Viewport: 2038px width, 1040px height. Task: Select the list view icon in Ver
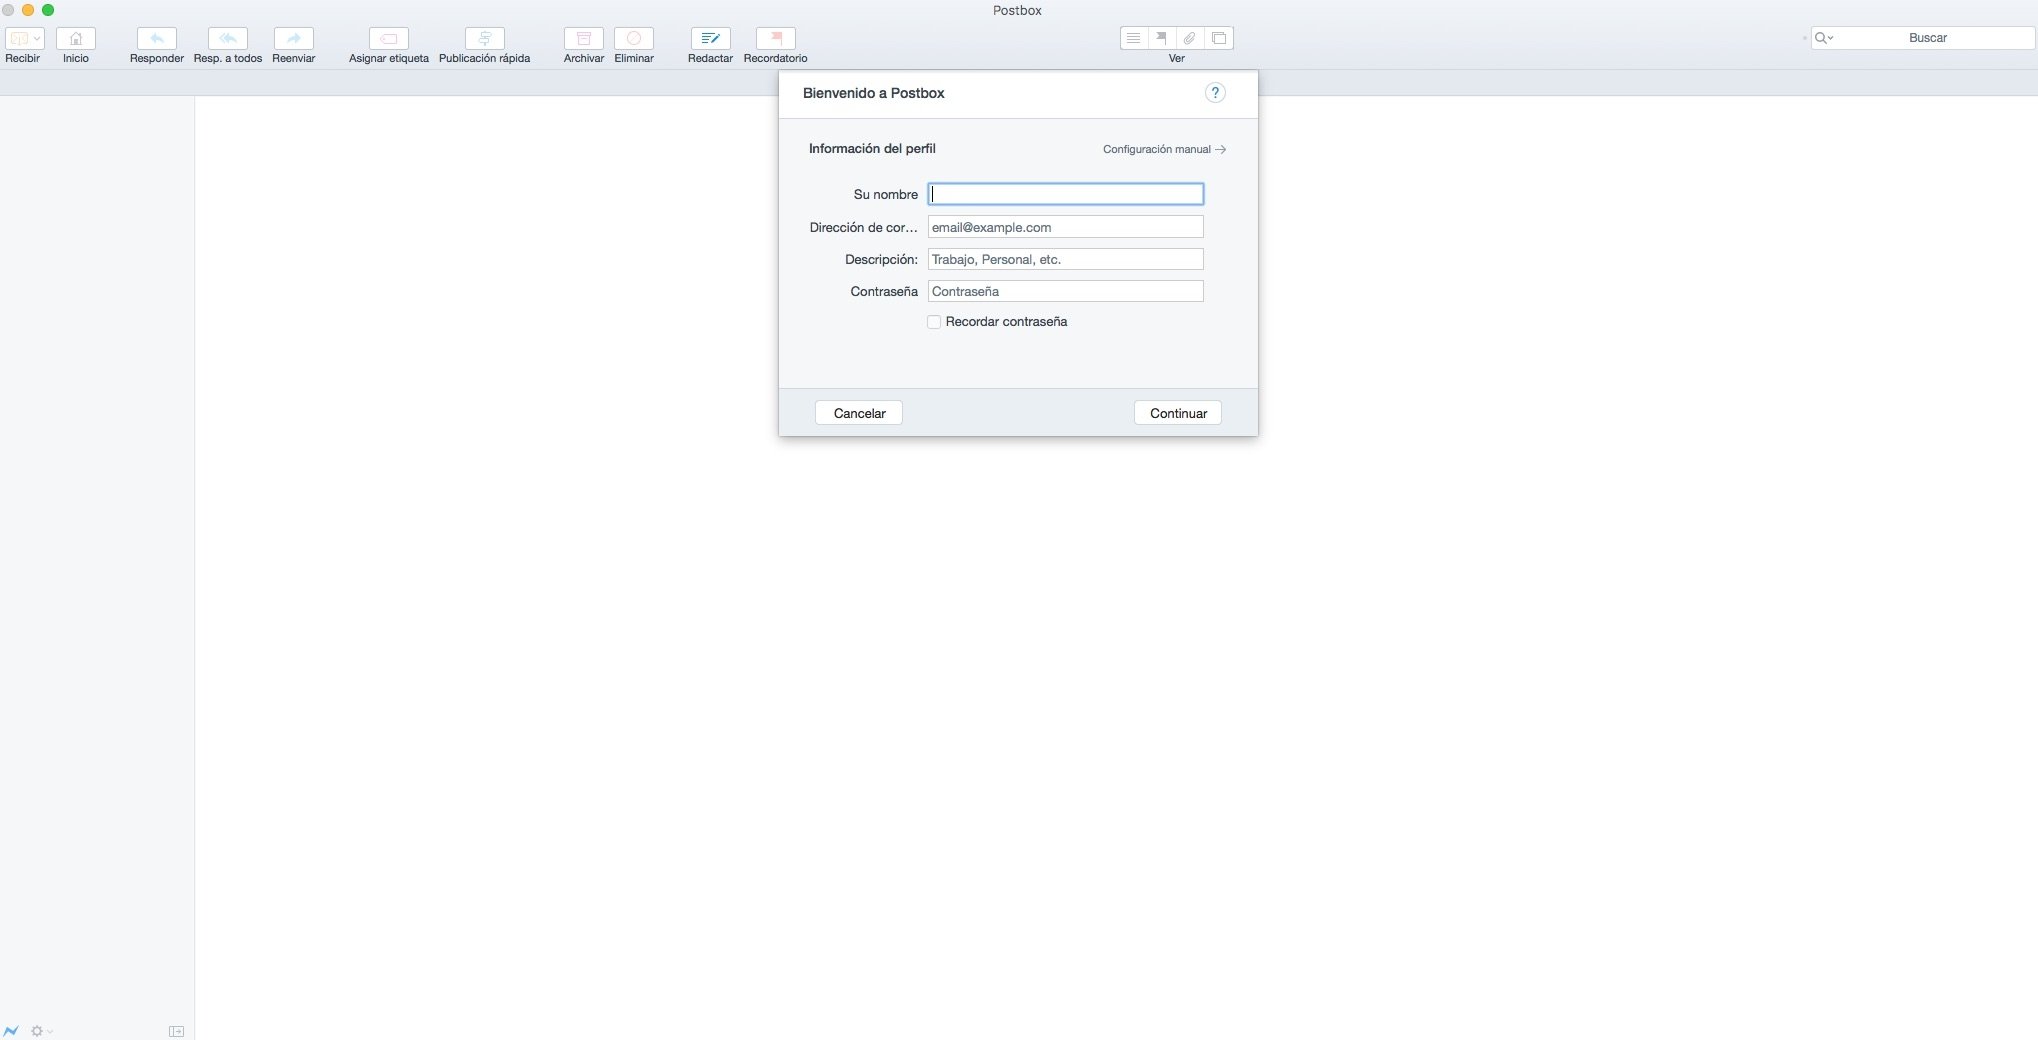click(1134, 38)
